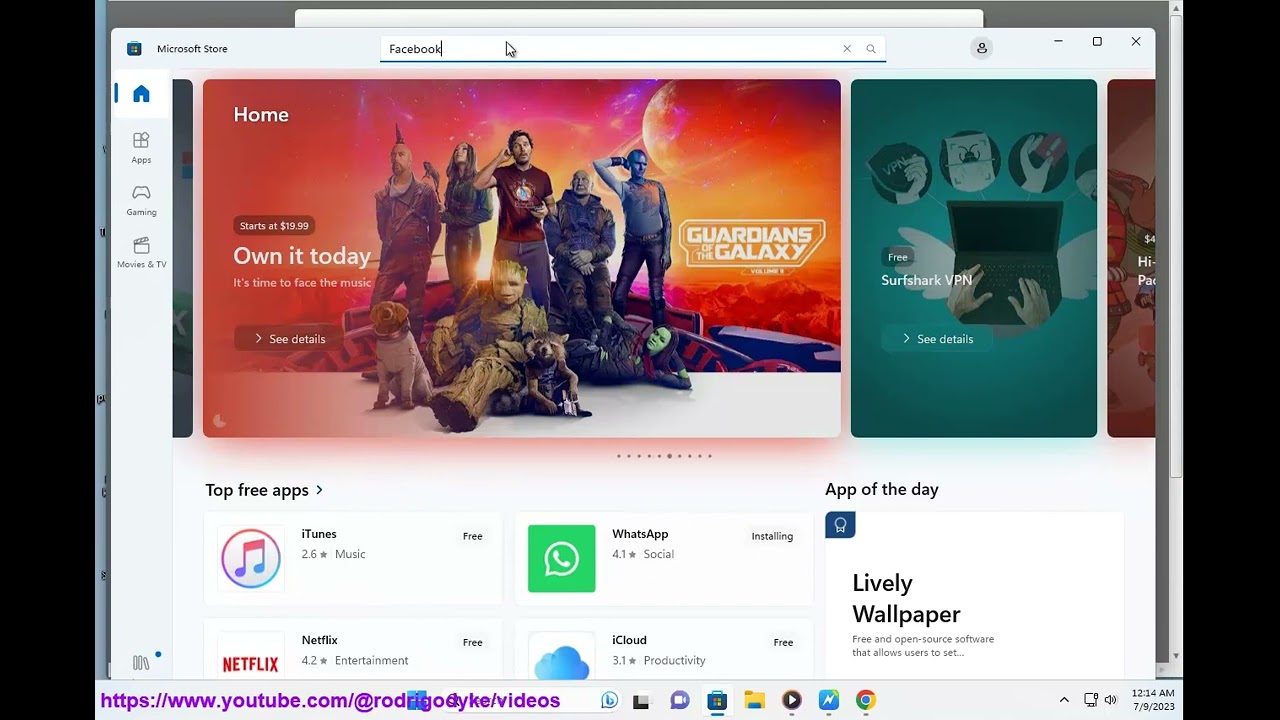Open the iTunes app icon
The height and width of the screenshot is (720, 1280).
tap(251, 559)
